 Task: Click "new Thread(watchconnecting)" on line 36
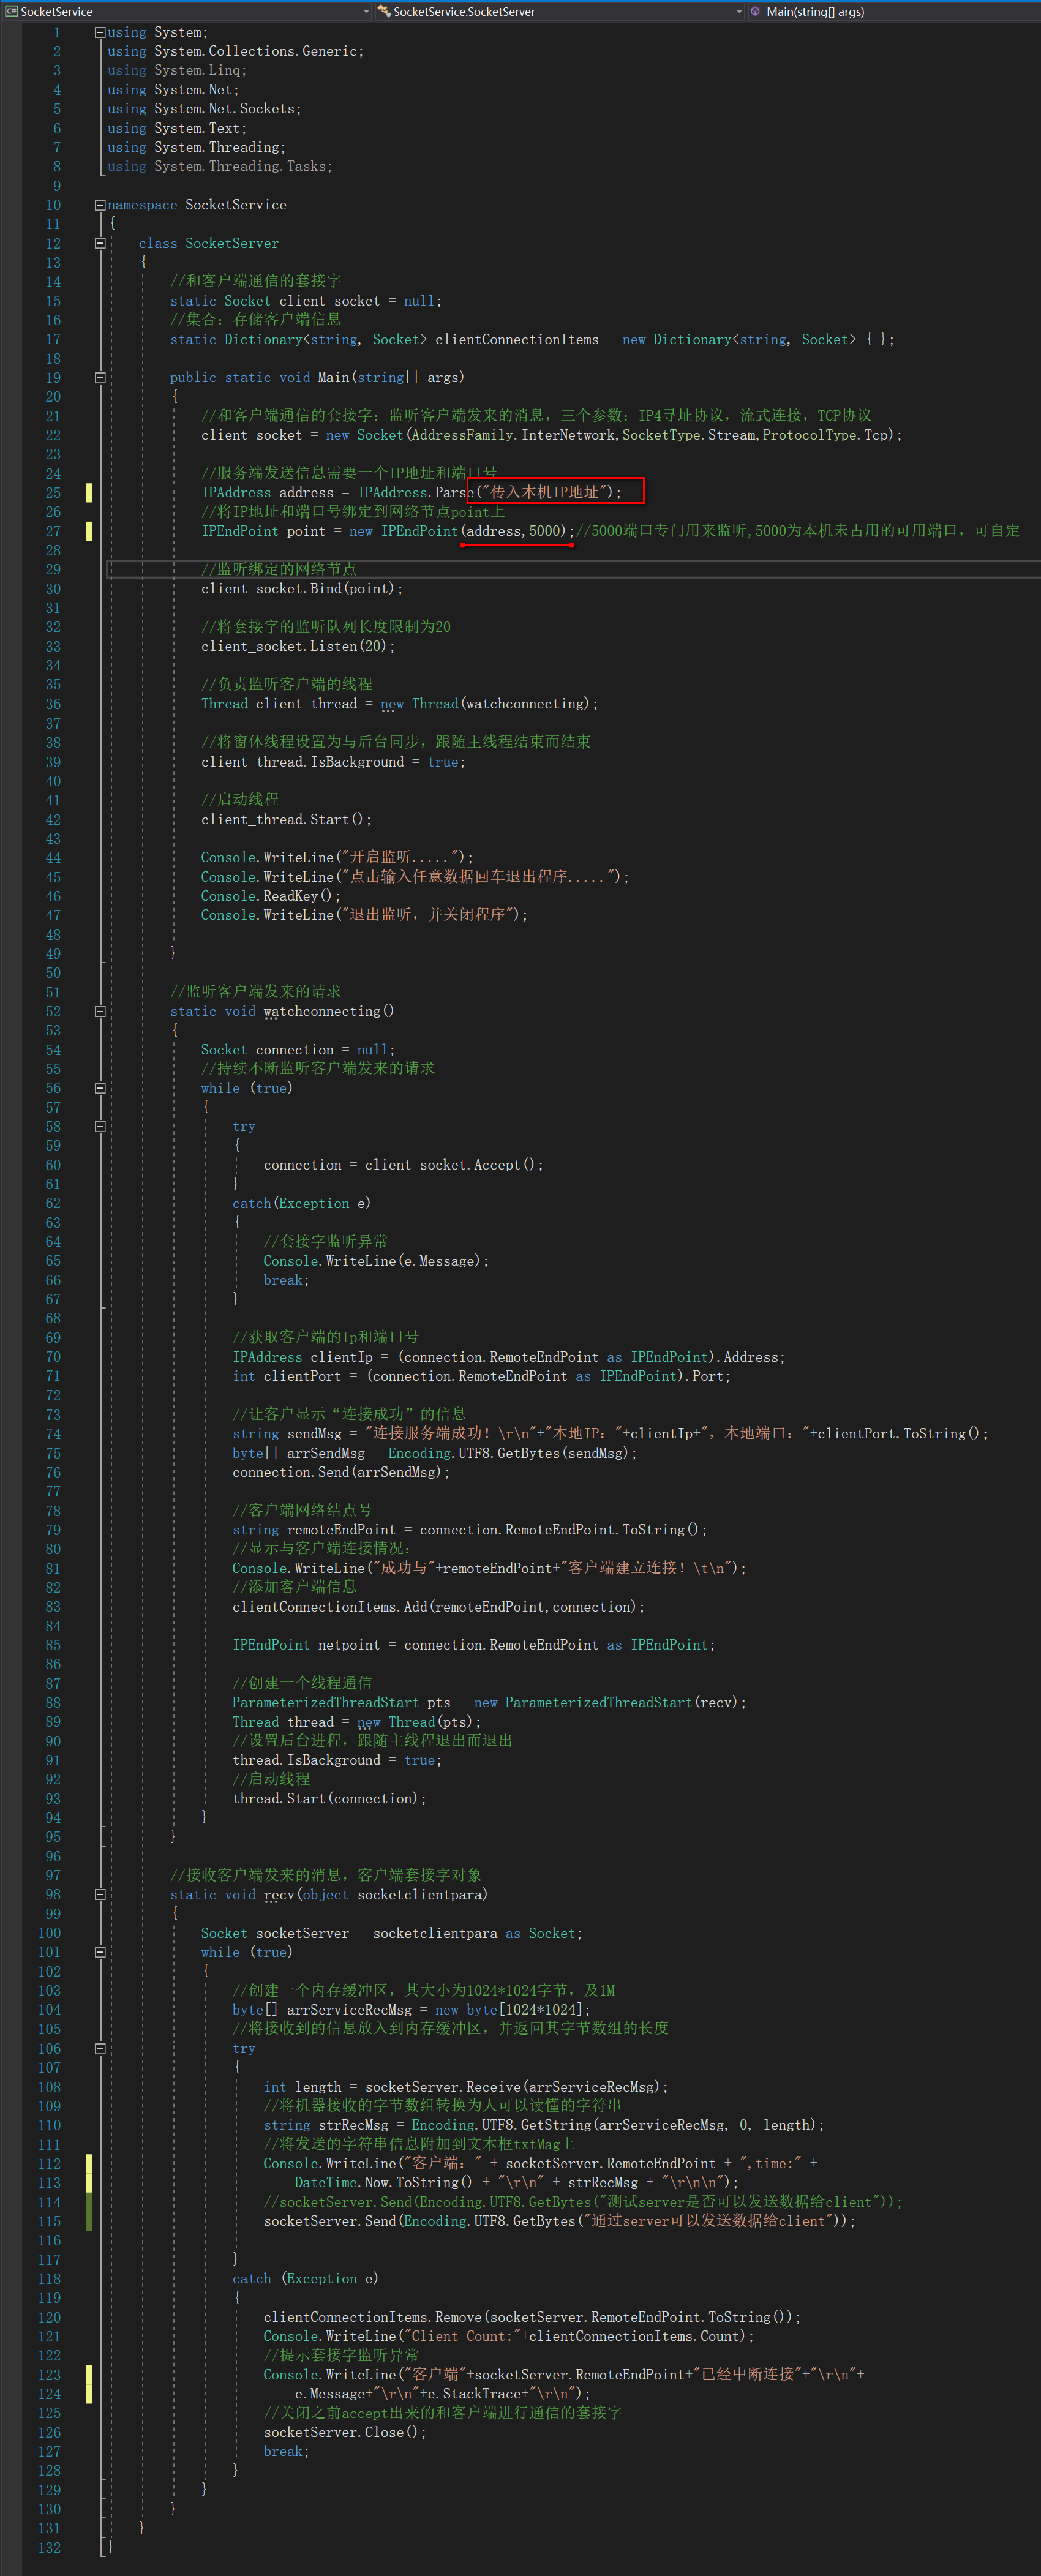click(489, 704)
